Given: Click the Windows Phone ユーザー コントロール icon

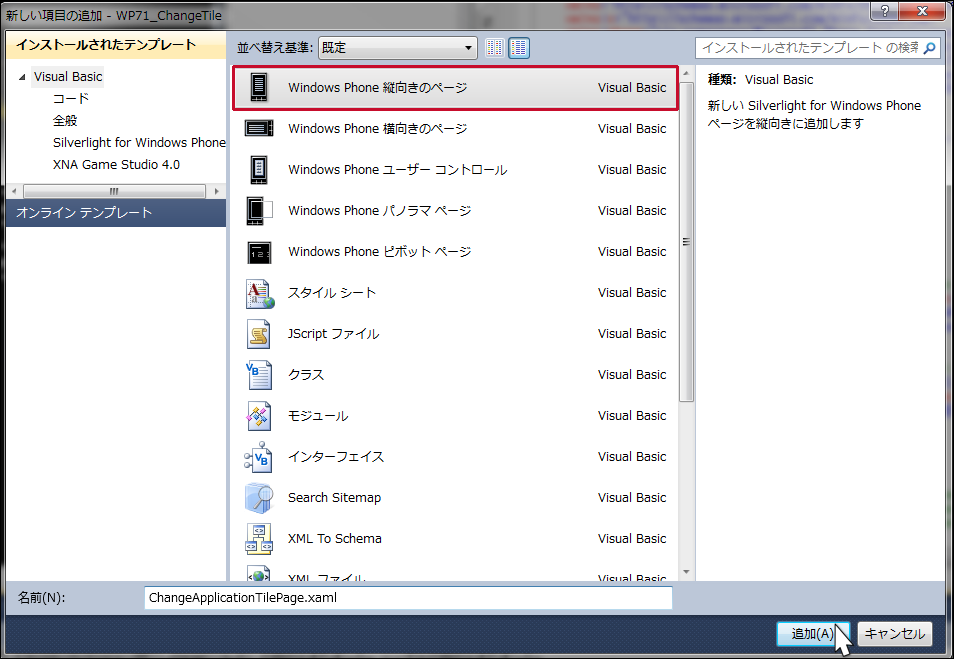Looking at the screenshot, I should (259, 170).
